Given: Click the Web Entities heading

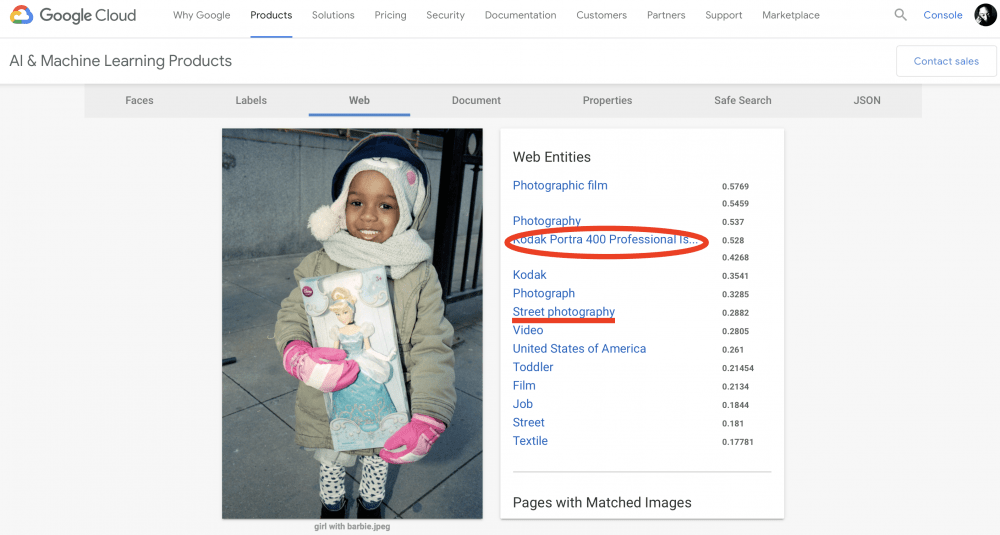Looking at the screenshot, I should (552, 157).
